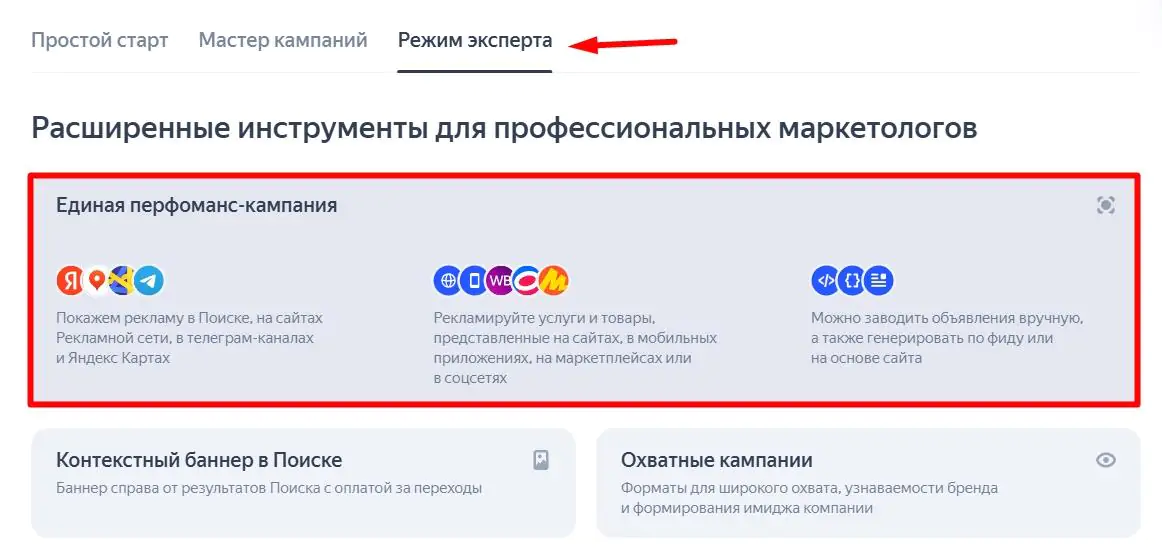
Task: Open the Охватные кампании card
Action: tap(869, 482)
